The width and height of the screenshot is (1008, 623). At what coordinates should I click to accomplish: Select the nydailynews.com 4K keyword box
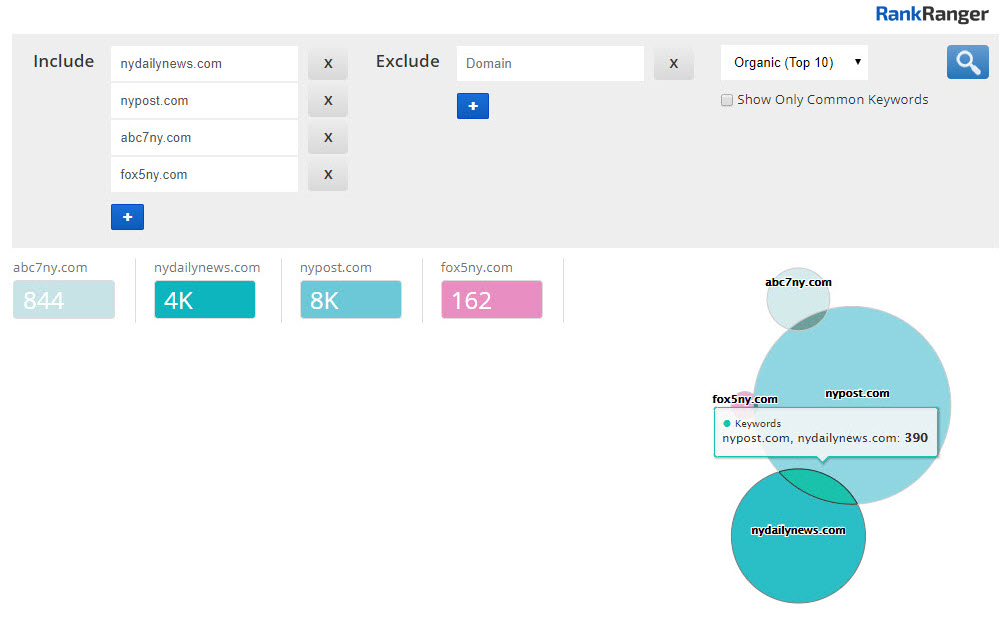pyautogui.click(x=205, y=300)
